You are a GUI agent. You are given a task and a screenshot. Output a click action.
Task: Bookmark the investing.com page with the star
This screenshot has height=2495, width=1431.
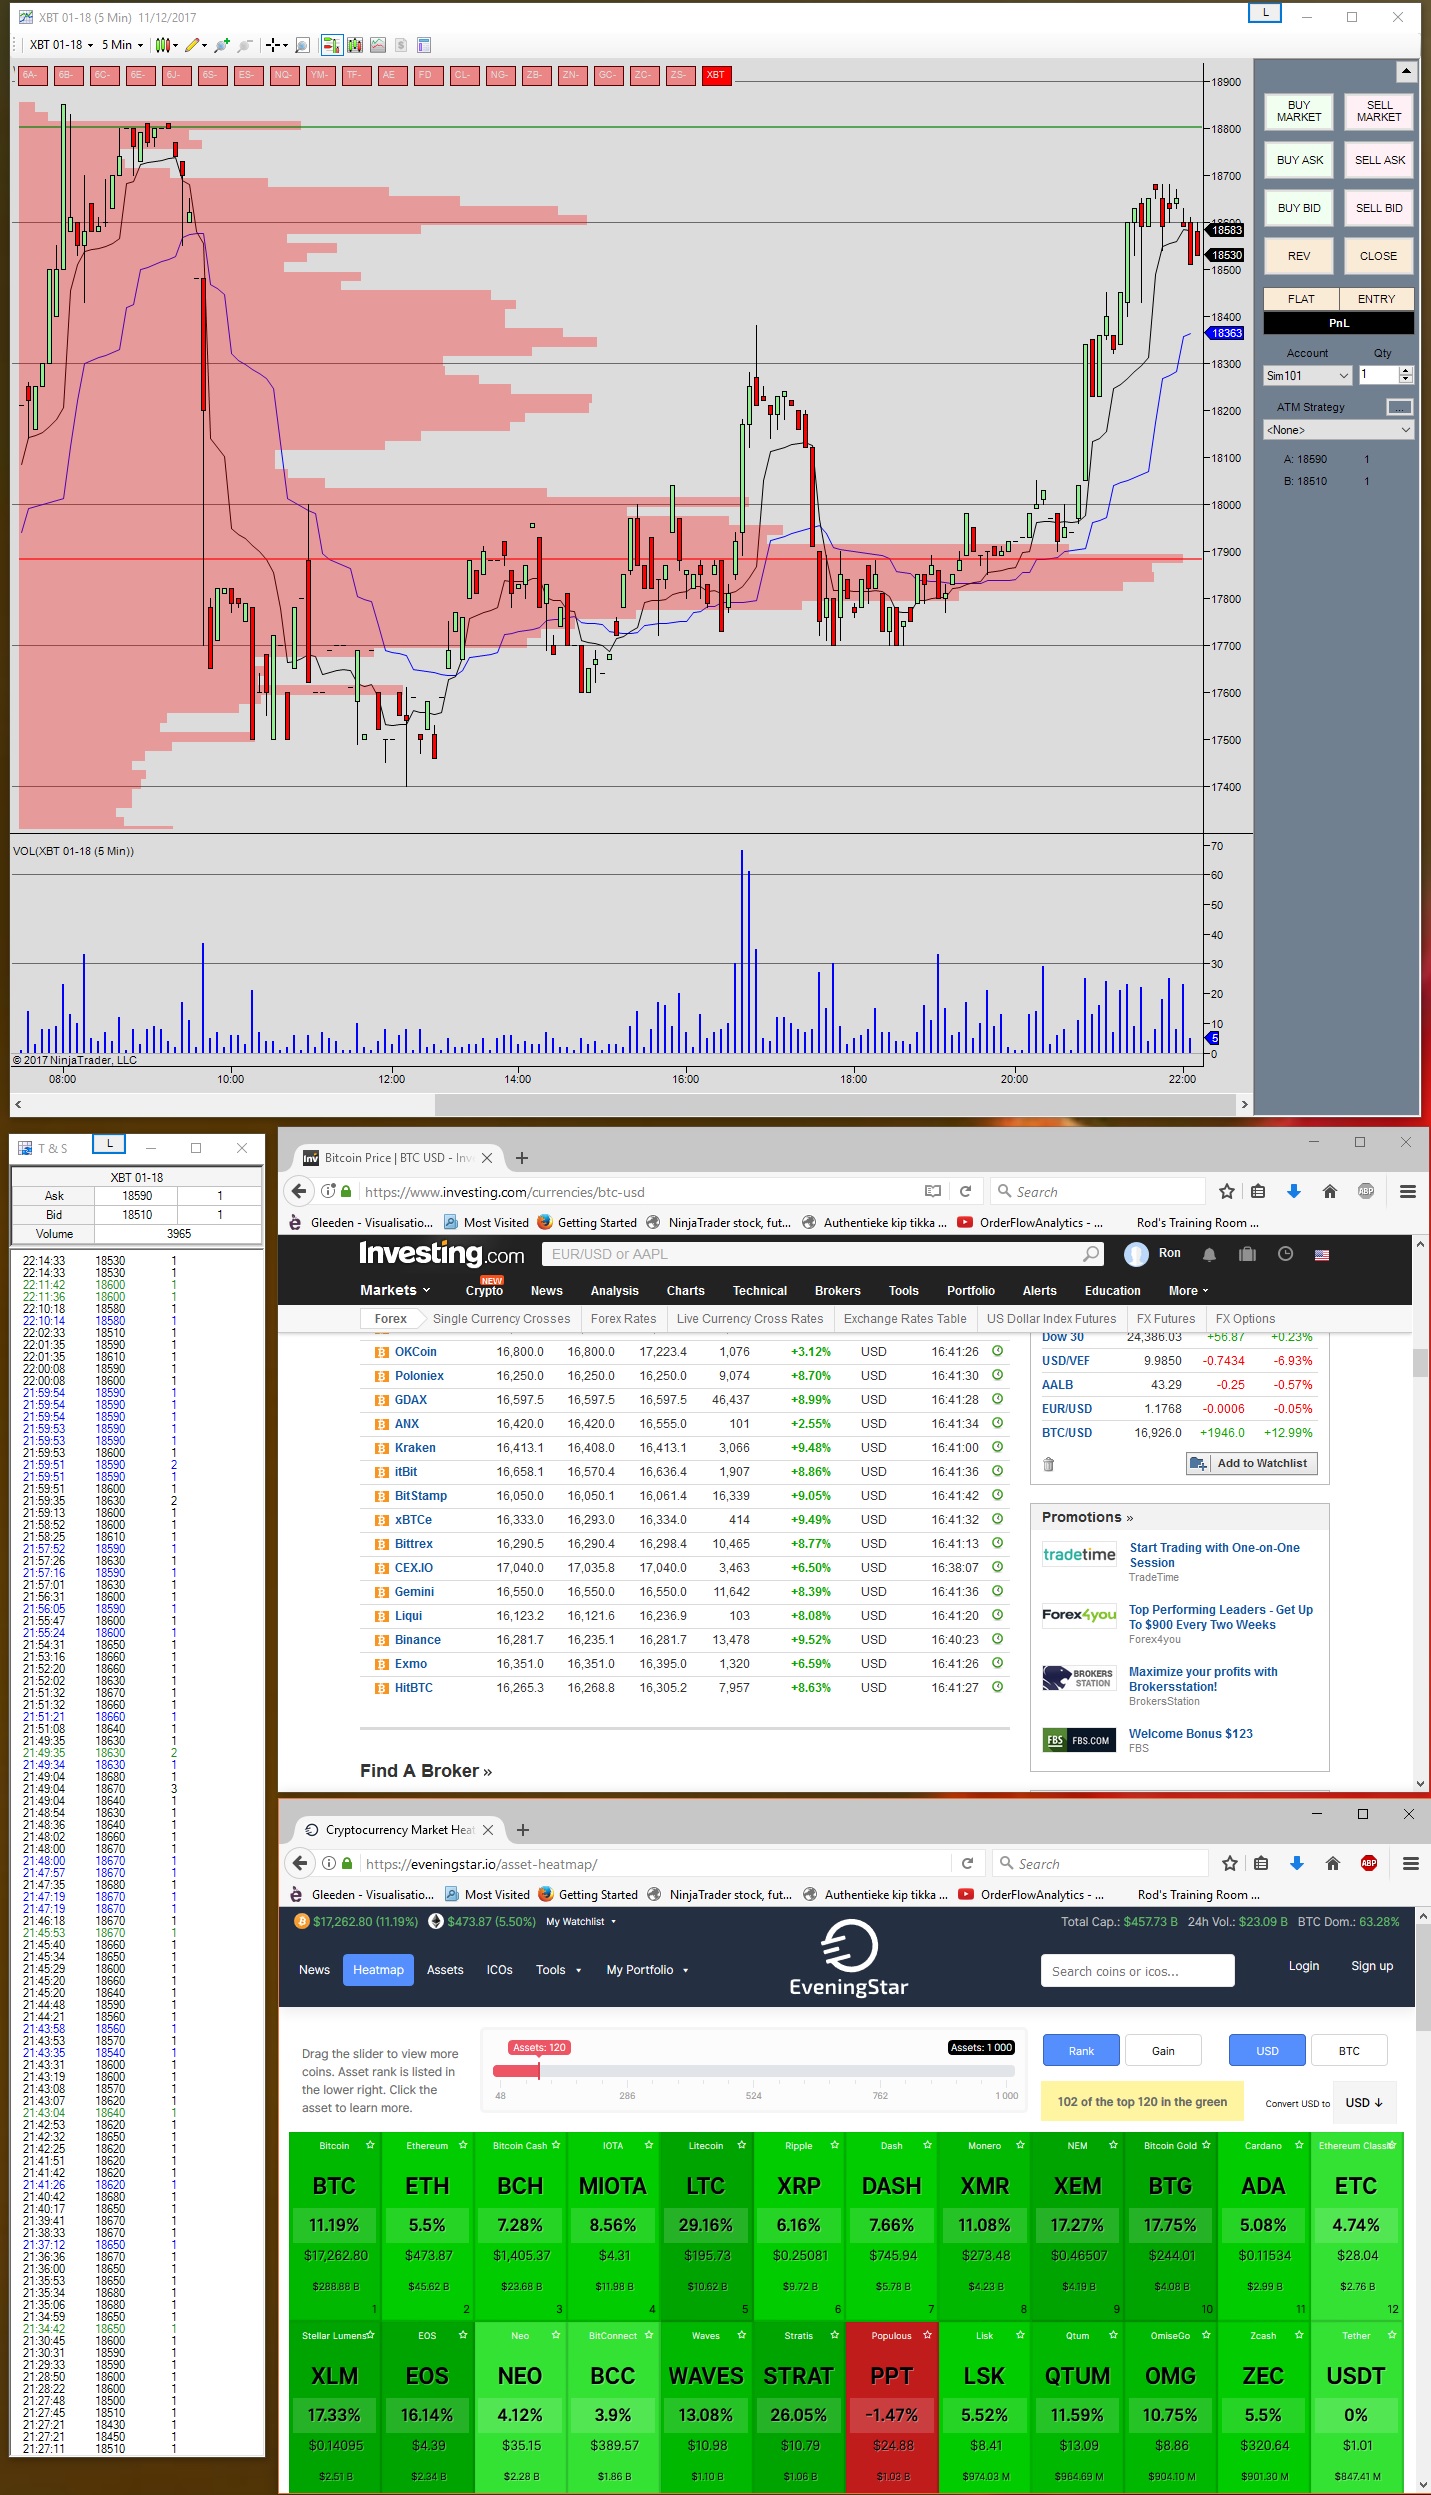coord(1227,1191)
